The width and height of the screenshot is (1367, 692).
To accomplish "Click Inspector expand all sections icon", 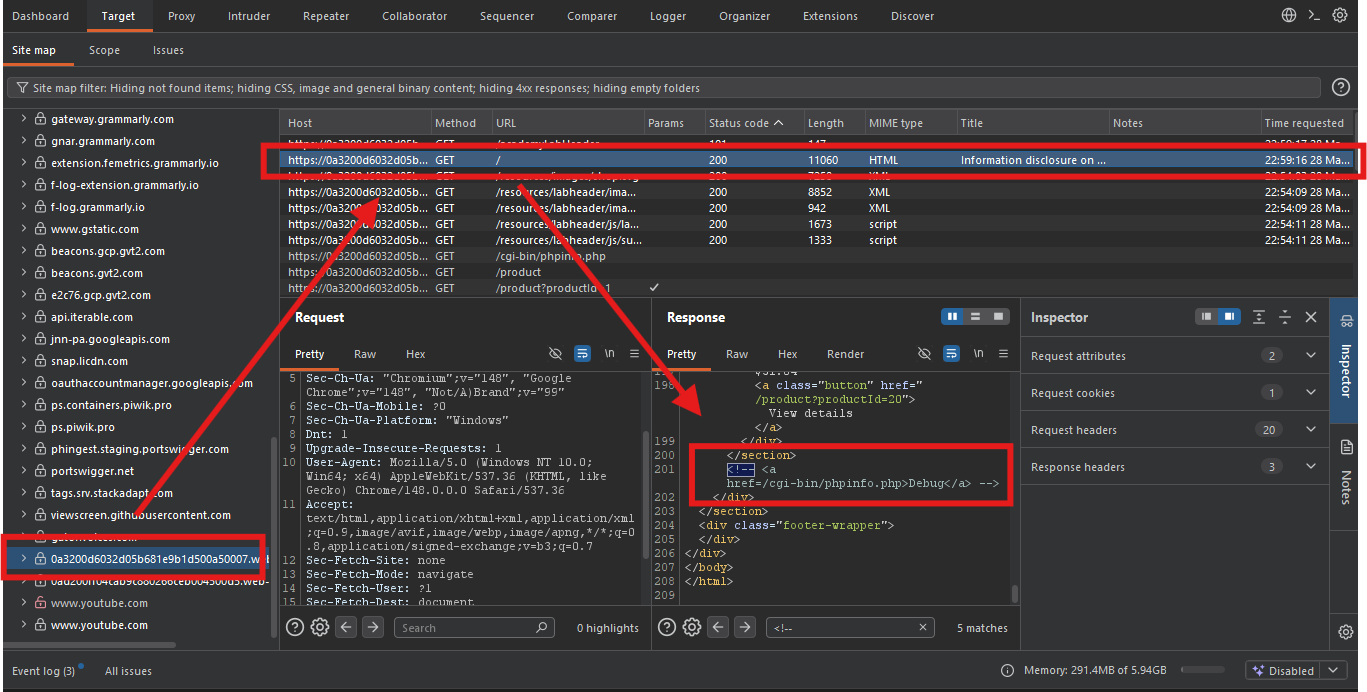I will click(x=1259, y=317).
